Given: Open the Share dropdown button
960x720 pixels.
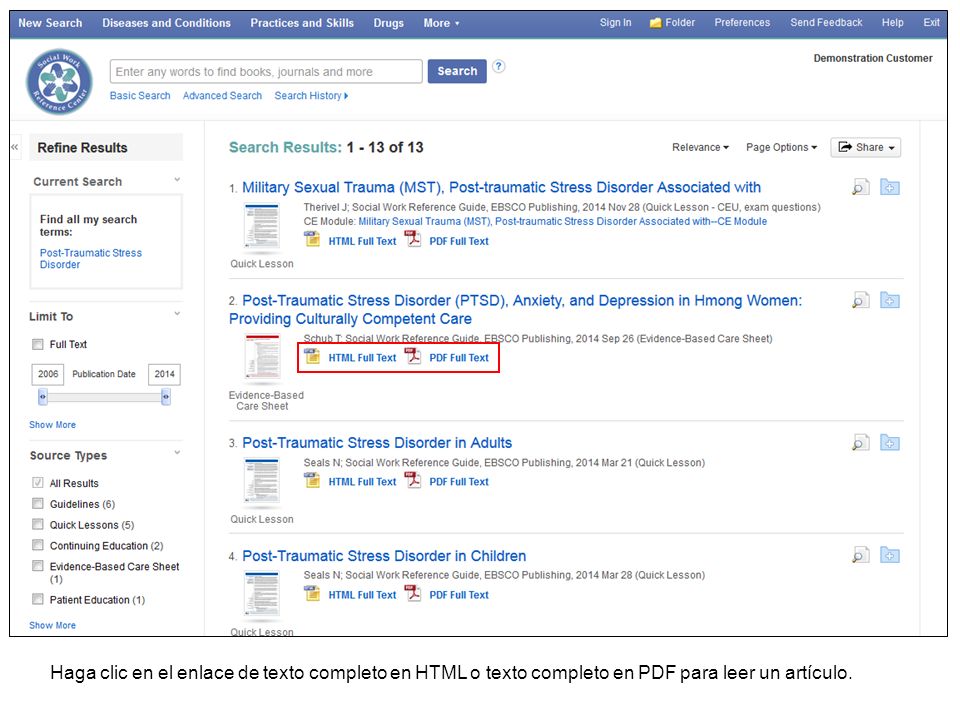Looking at the screenshot, I should [x=865, y=148].
